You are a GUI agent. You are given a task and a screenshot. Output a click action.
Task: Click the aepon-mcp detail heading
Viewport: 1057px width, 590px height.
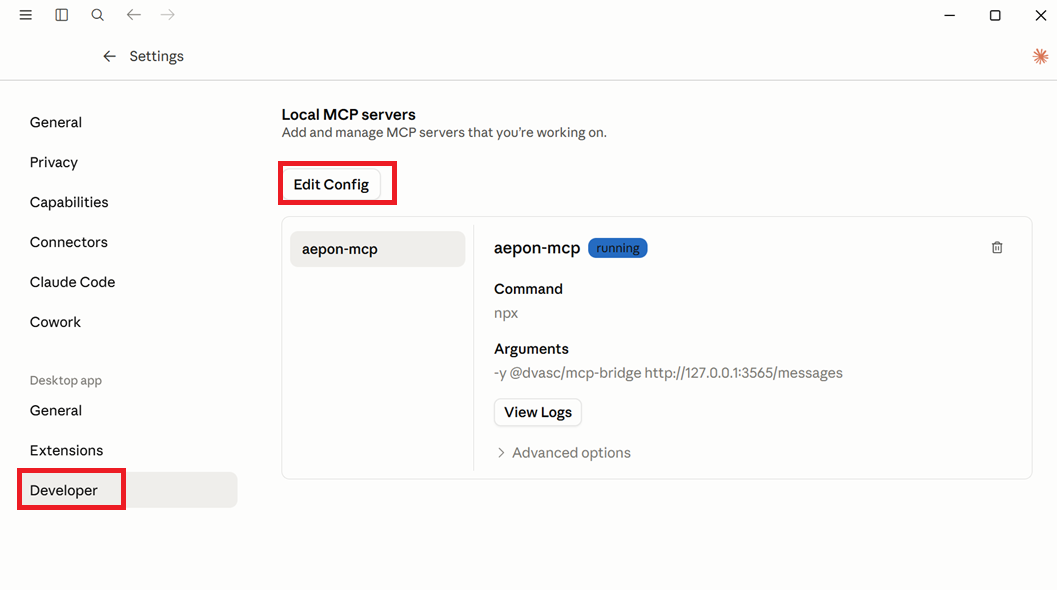pyautogui.click(x=537, y=248)
